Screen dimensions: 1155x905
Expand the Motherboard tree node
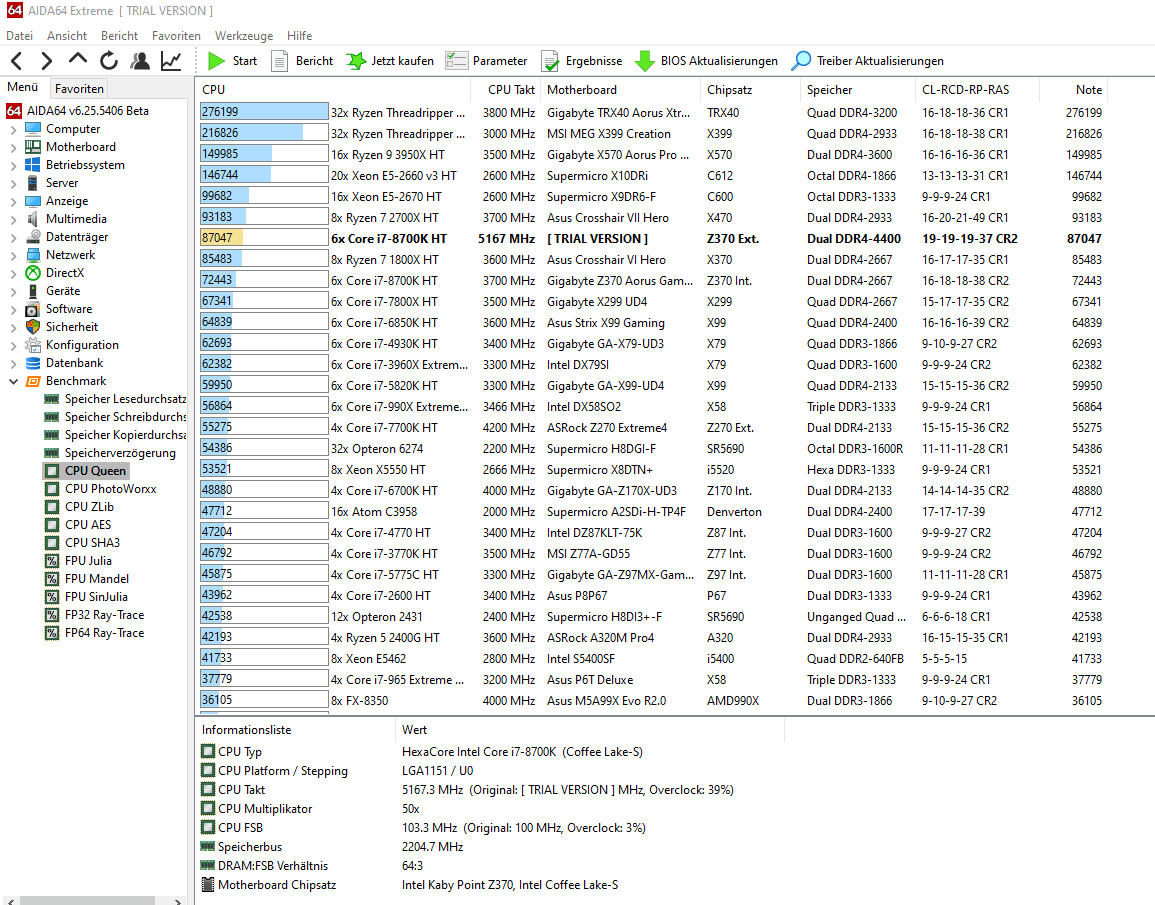coord(13,147)
